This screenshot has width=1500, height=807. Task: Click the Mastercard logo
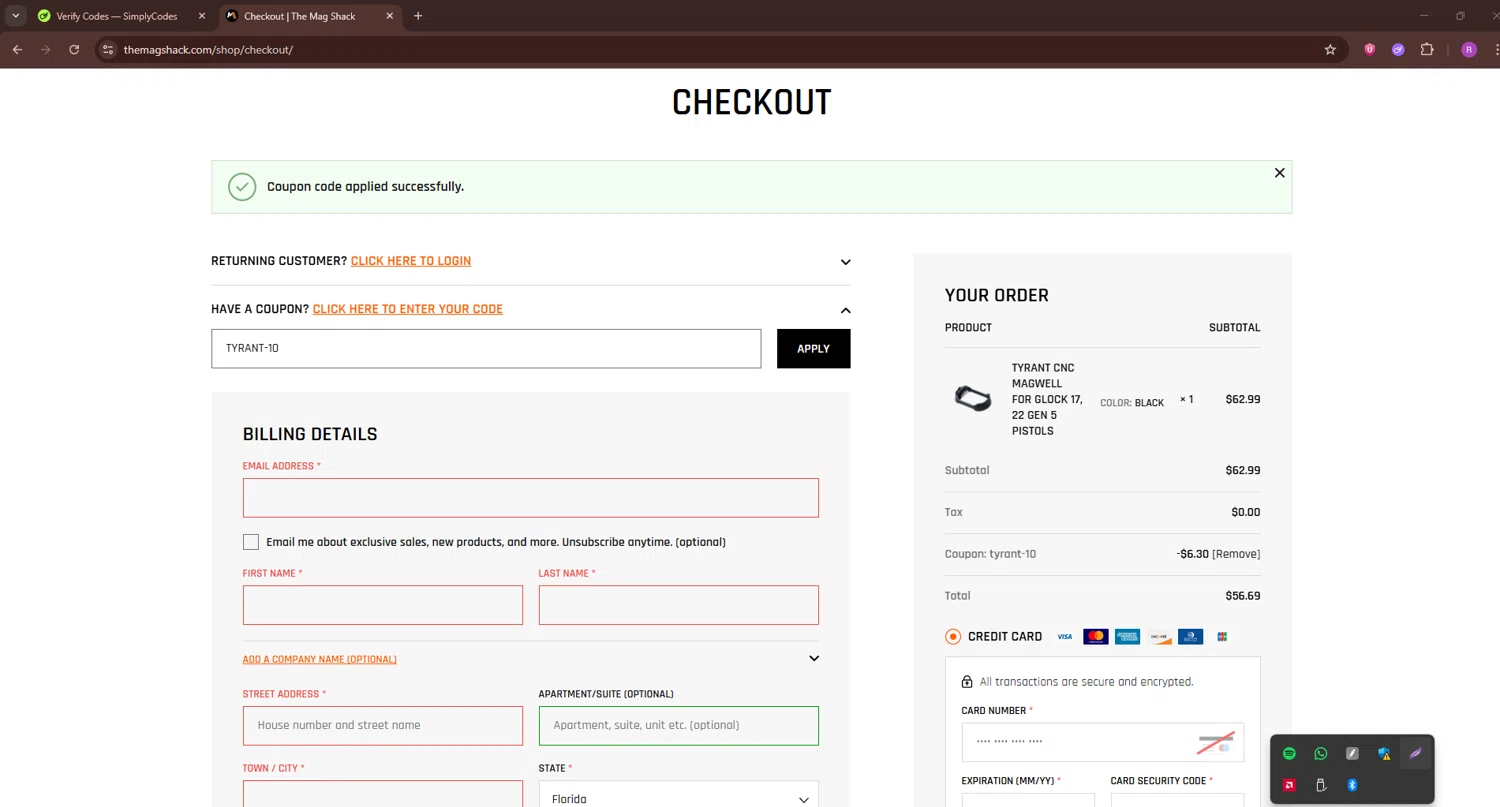[1096, 636]
